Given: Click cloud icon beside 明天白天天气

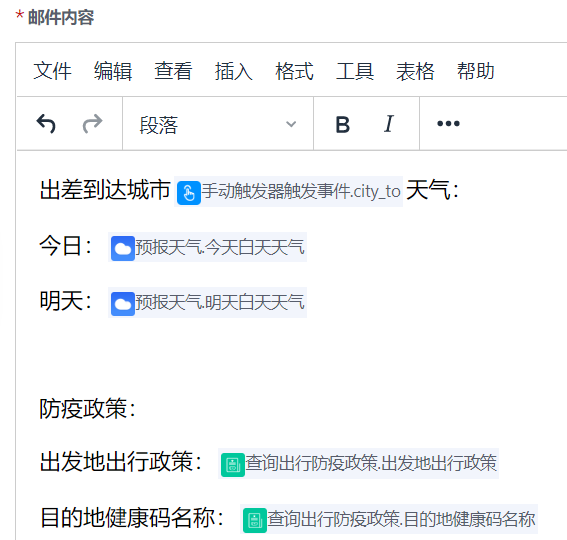Looking at the screenshot, I should point(123,304).
